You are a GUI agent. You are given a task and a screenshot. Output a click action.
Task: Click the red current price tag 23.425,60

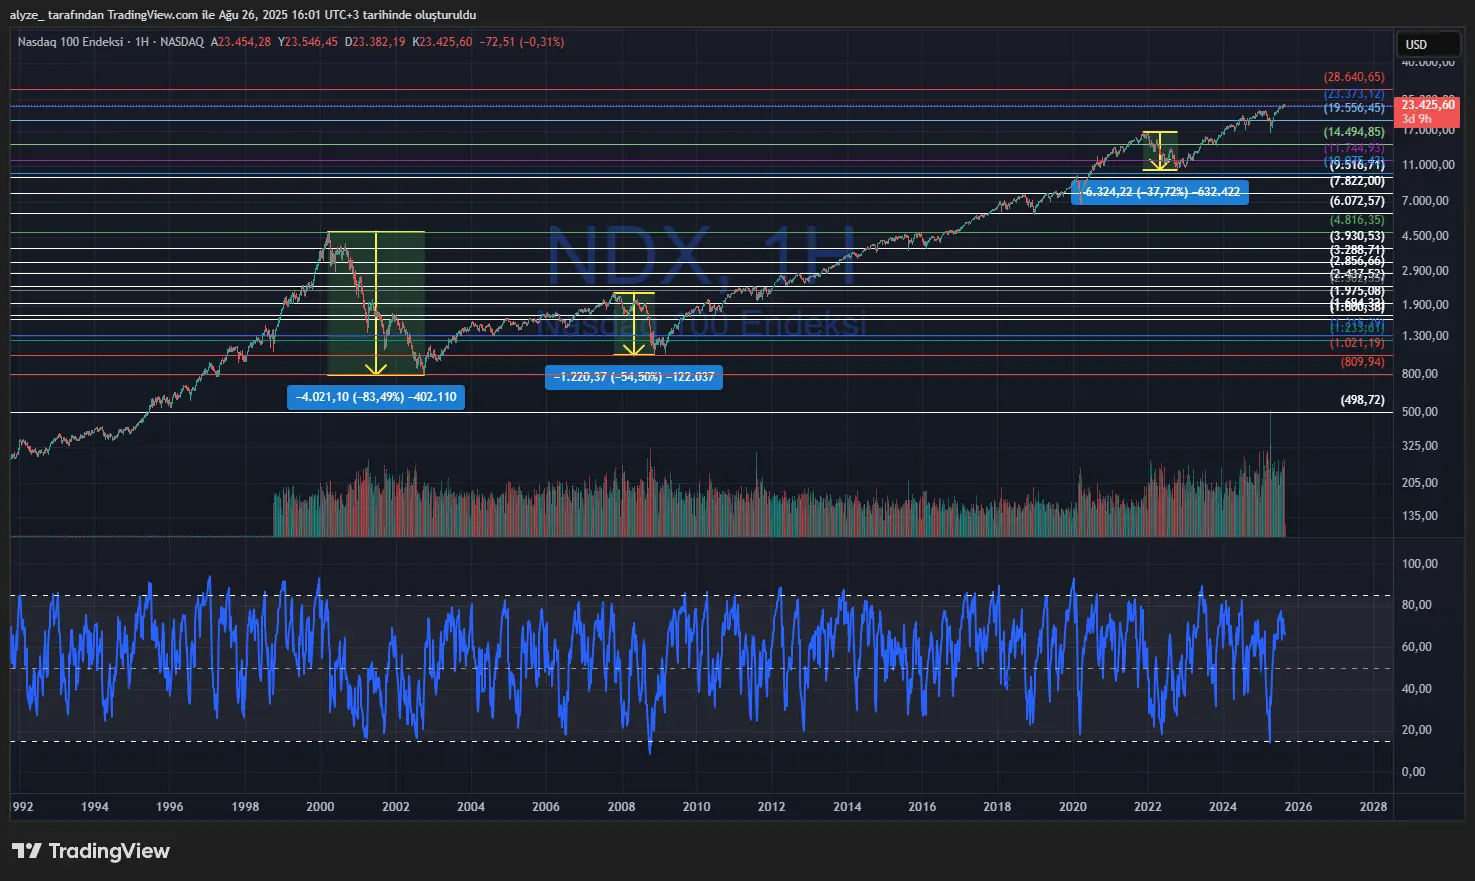coord(1428,111)
